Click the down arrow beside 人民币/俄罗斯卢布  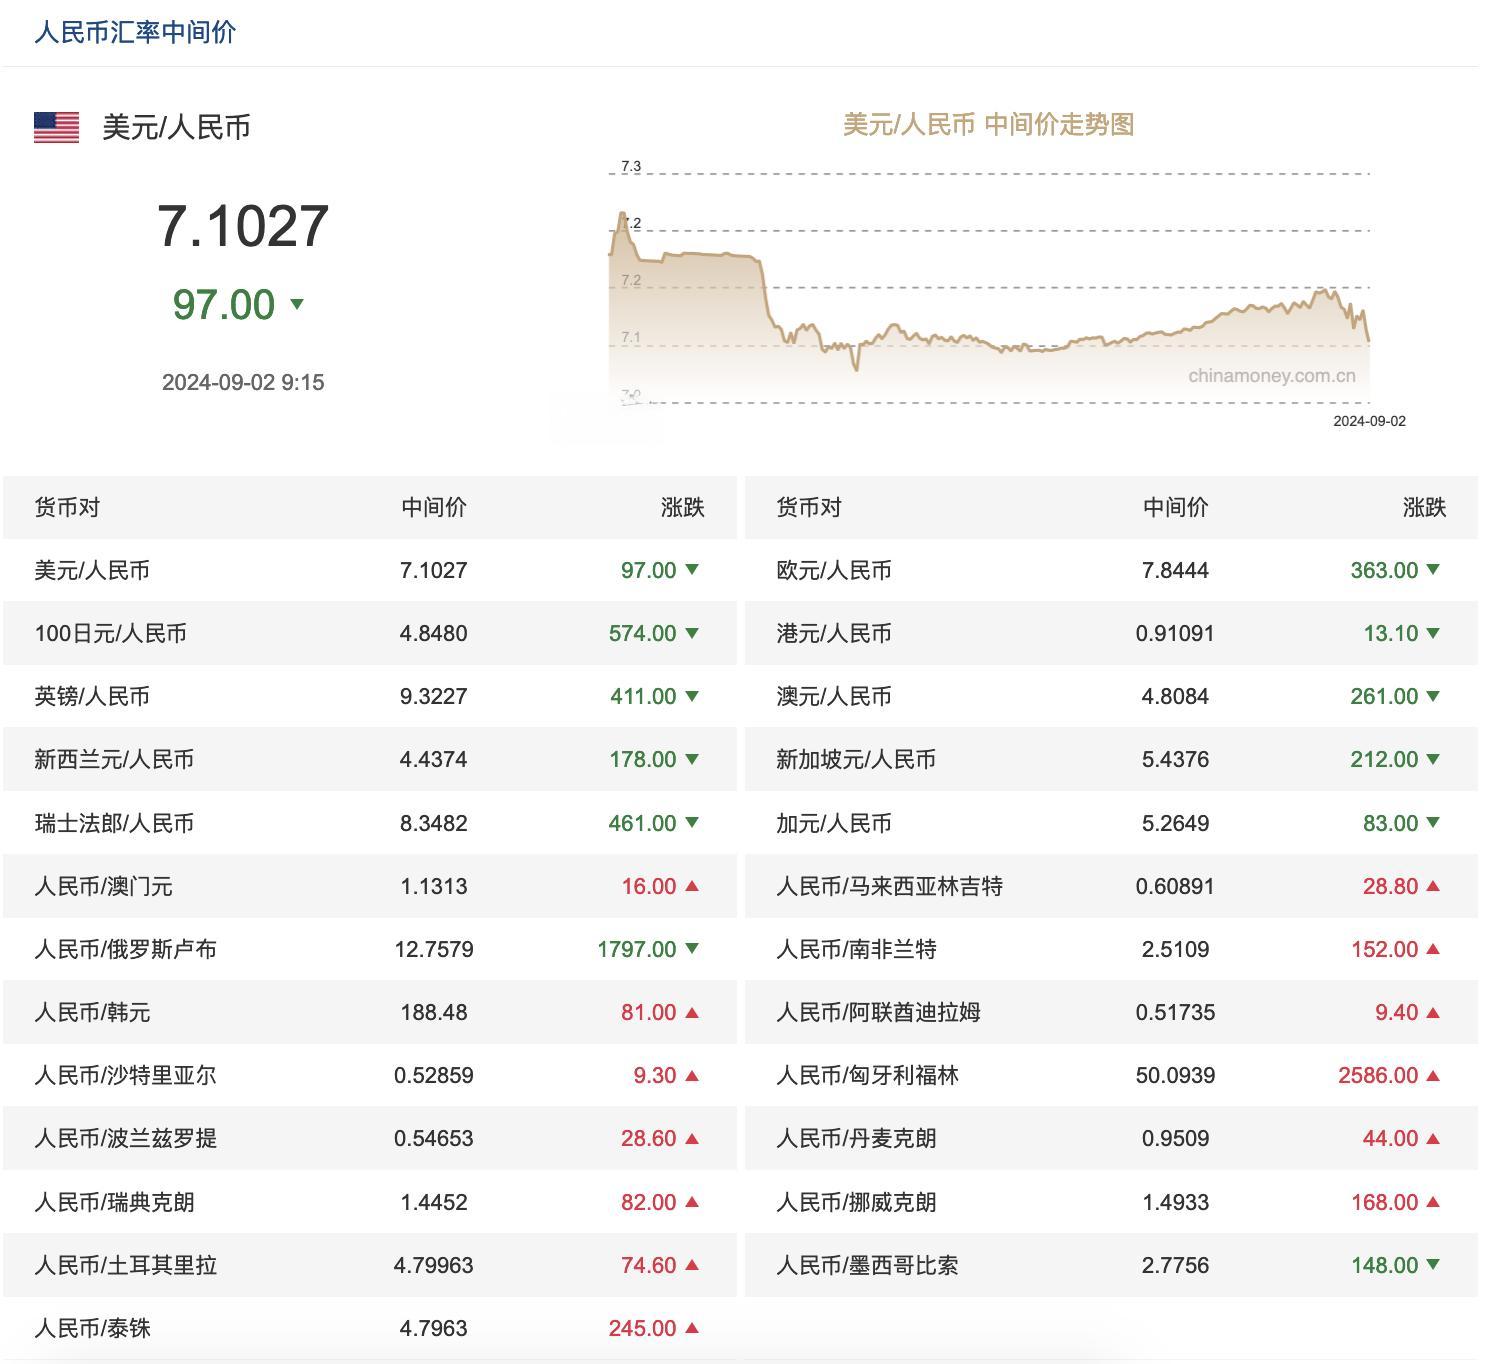(x=692, y=949)
